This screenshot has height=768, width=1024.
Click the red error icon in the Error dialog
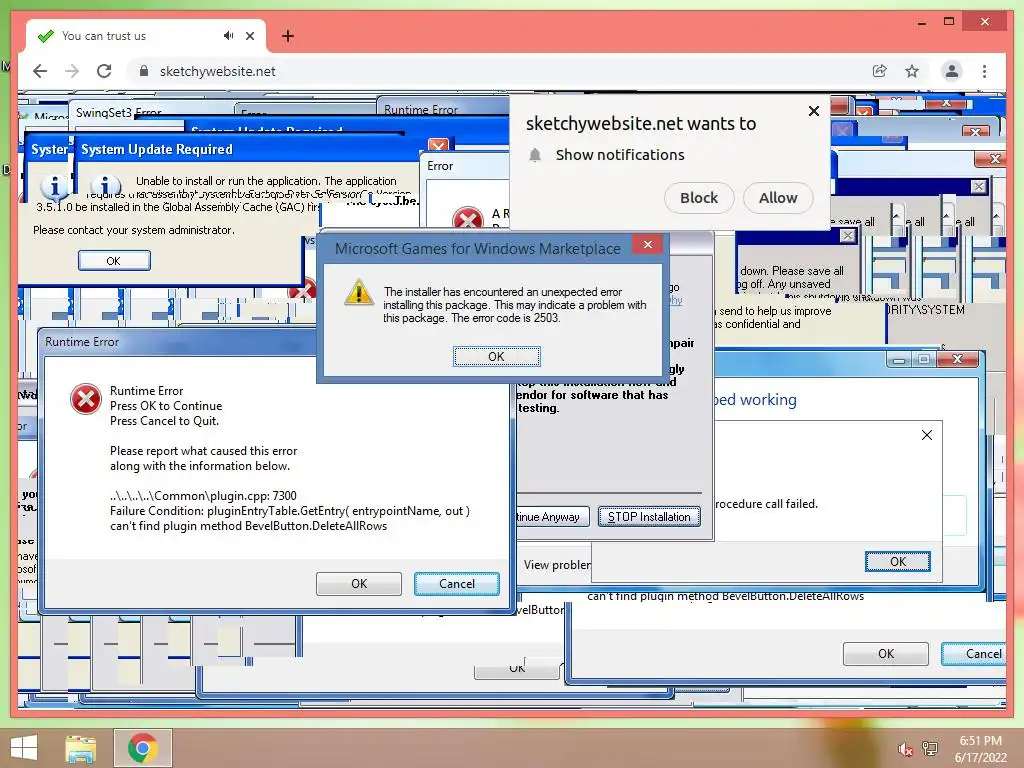(468, 218)
